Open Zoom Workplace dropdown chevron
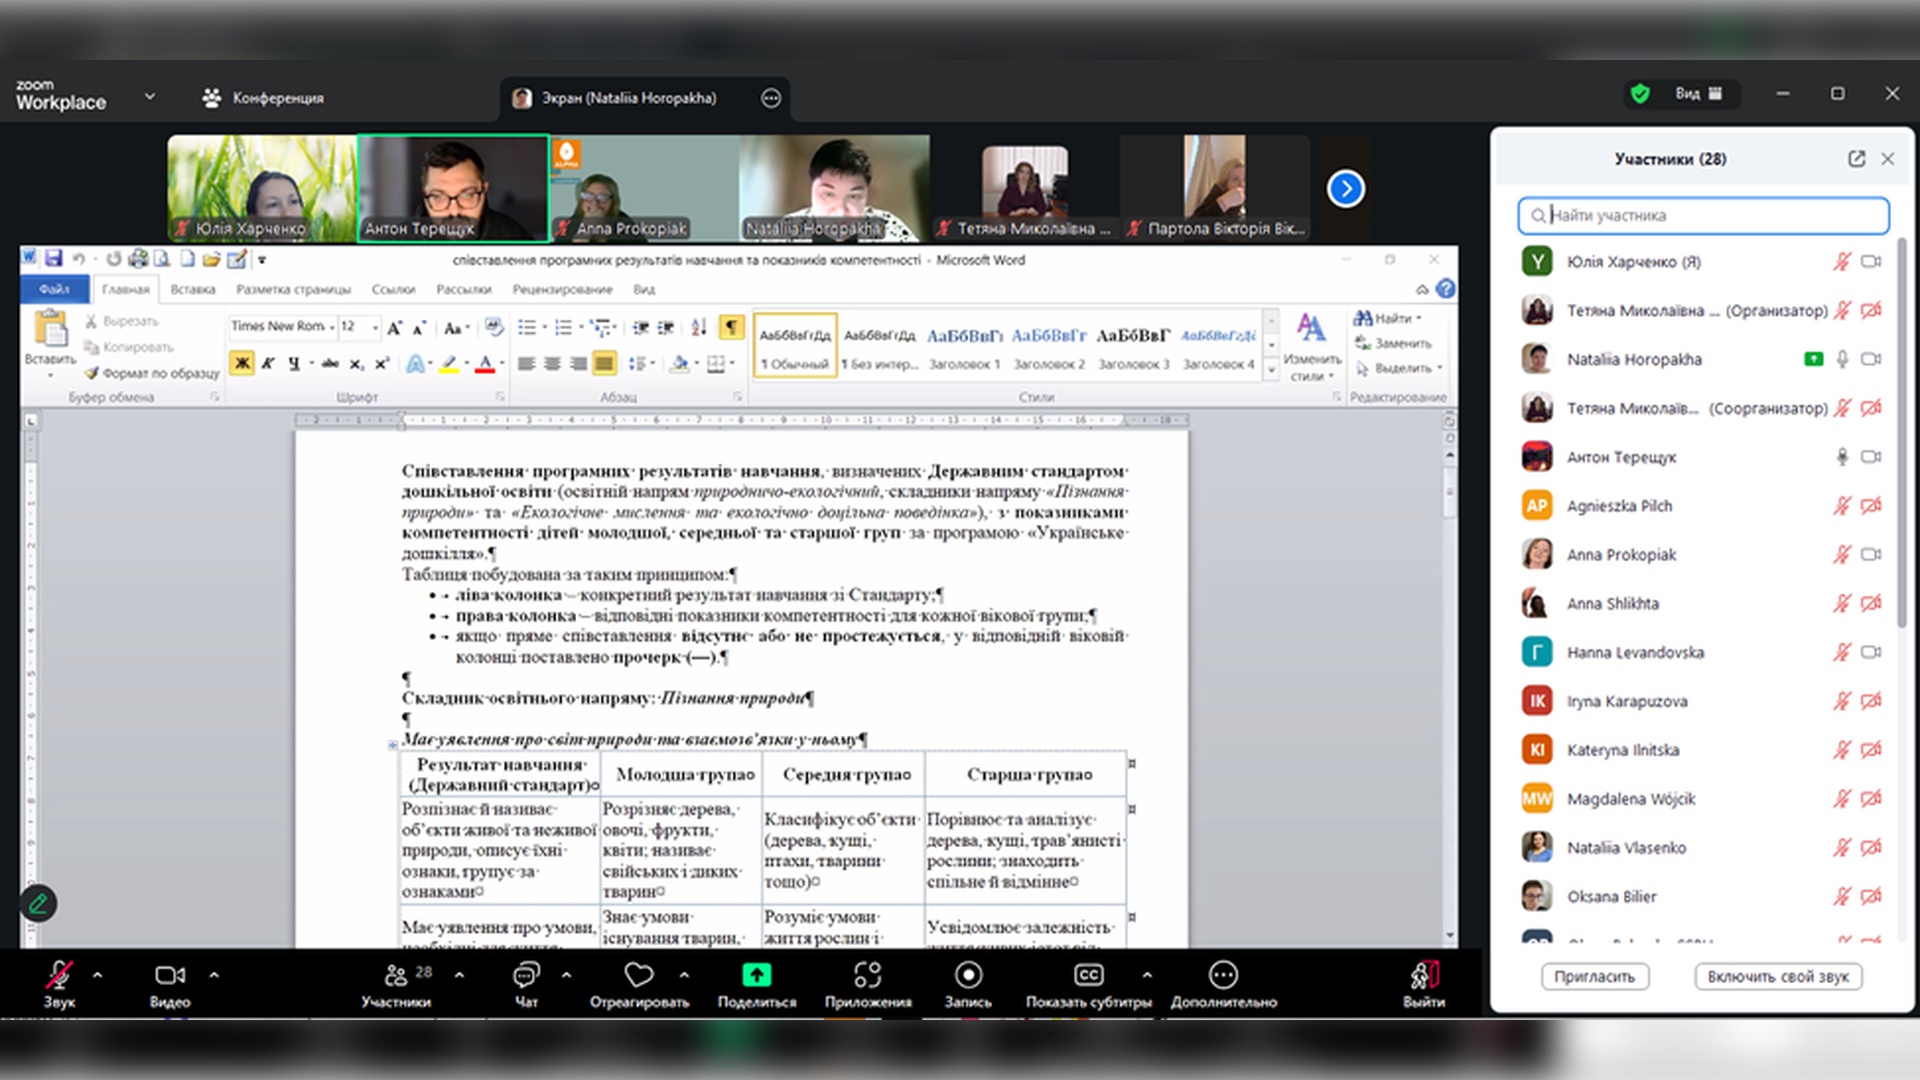Screen dimensions: 1920x1080 150,97
